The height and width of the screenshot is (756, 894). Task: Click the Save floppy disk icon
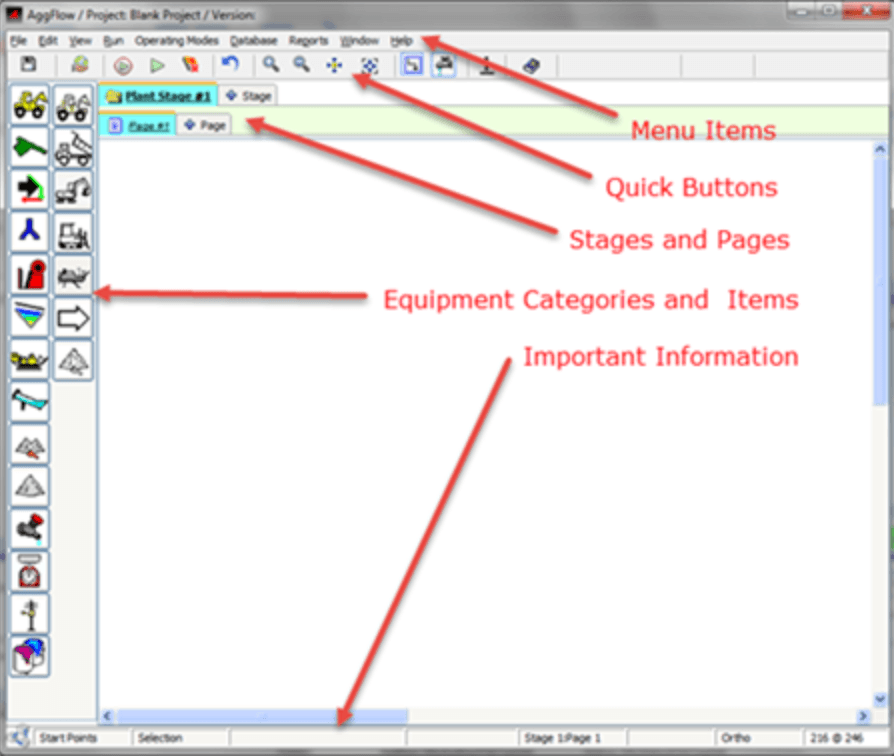pos(28,66)
